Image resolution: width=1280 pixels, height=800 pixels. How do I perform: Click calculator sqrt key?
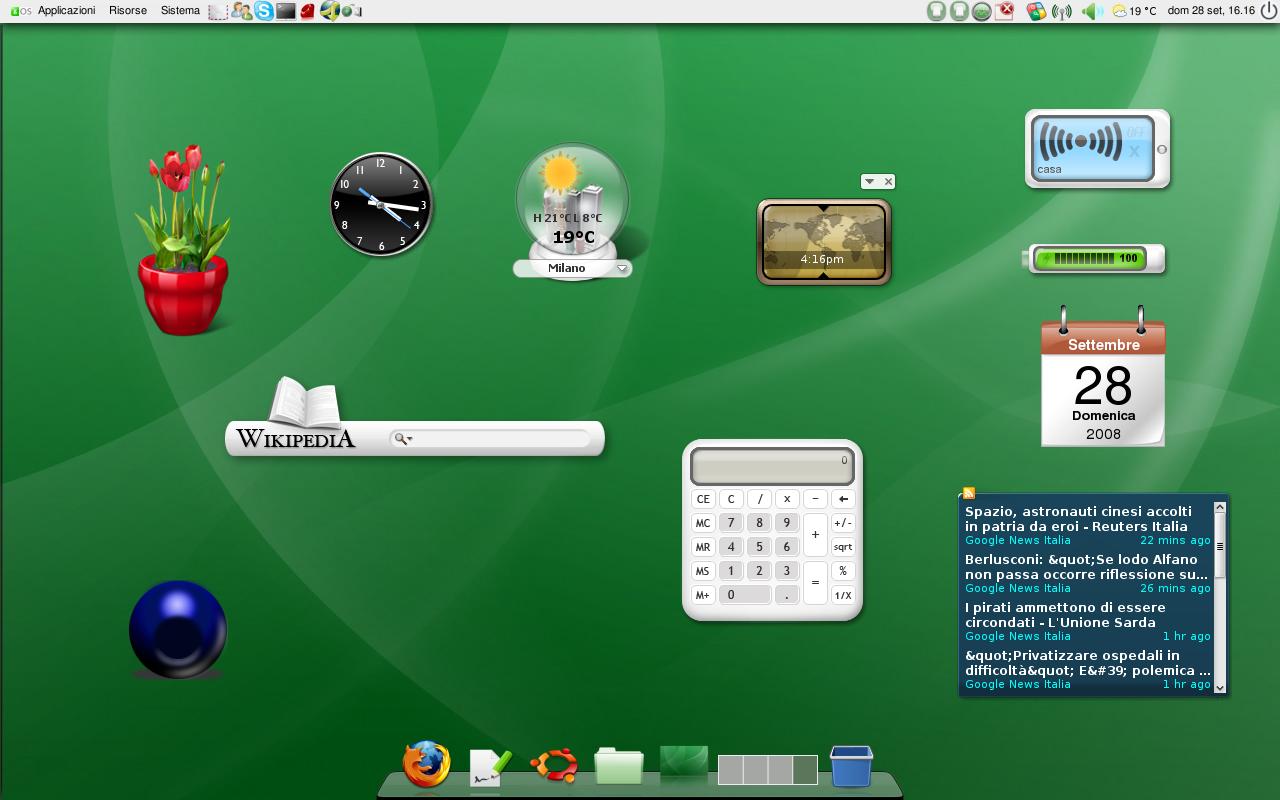pos(843,546)
